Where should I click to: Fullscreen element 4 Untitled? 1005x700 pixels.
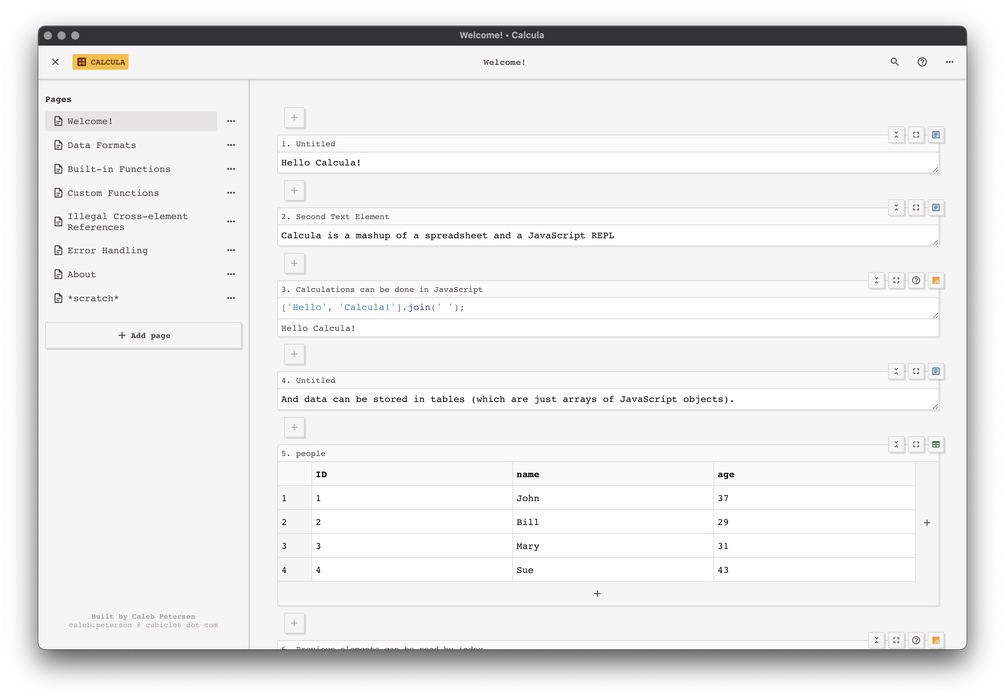pos(916,371)
